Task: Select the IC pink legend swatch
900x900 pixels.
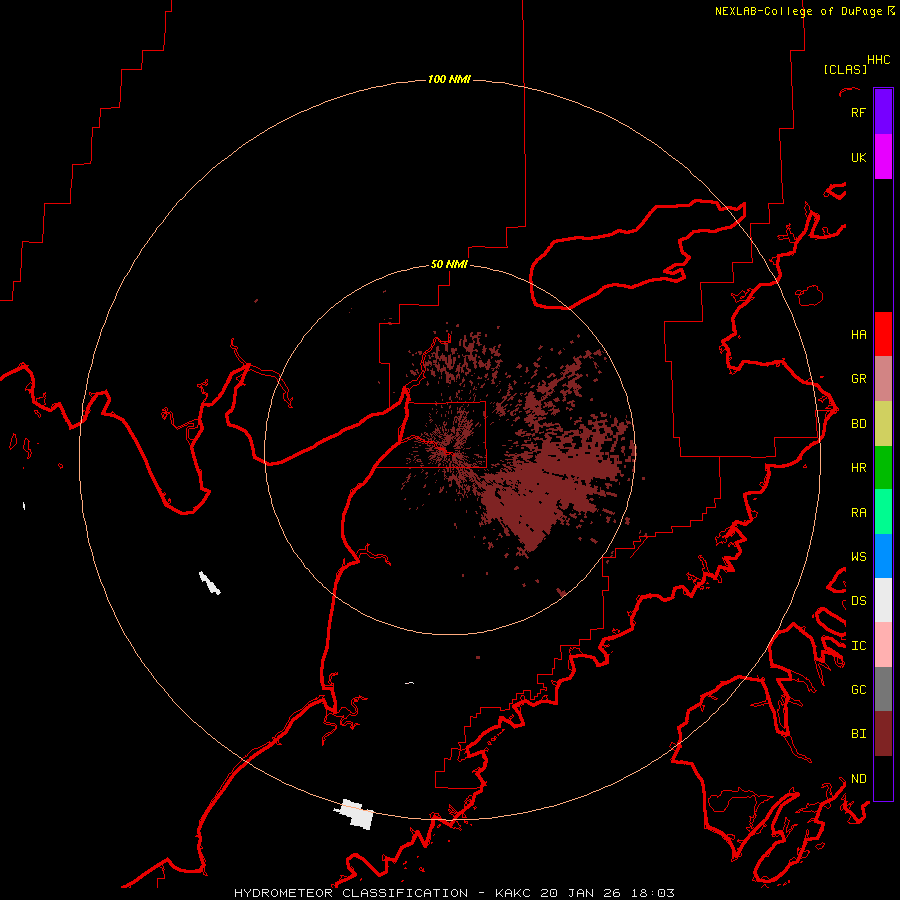Action: (883, 645)
